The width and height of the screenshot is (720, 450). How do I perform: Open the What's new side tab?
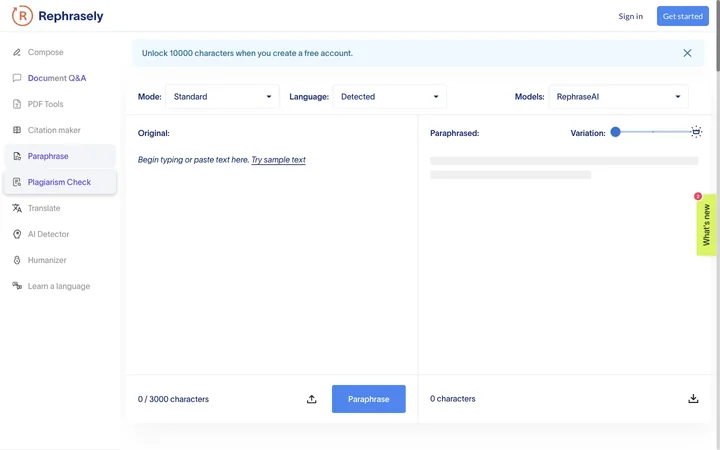706,225
